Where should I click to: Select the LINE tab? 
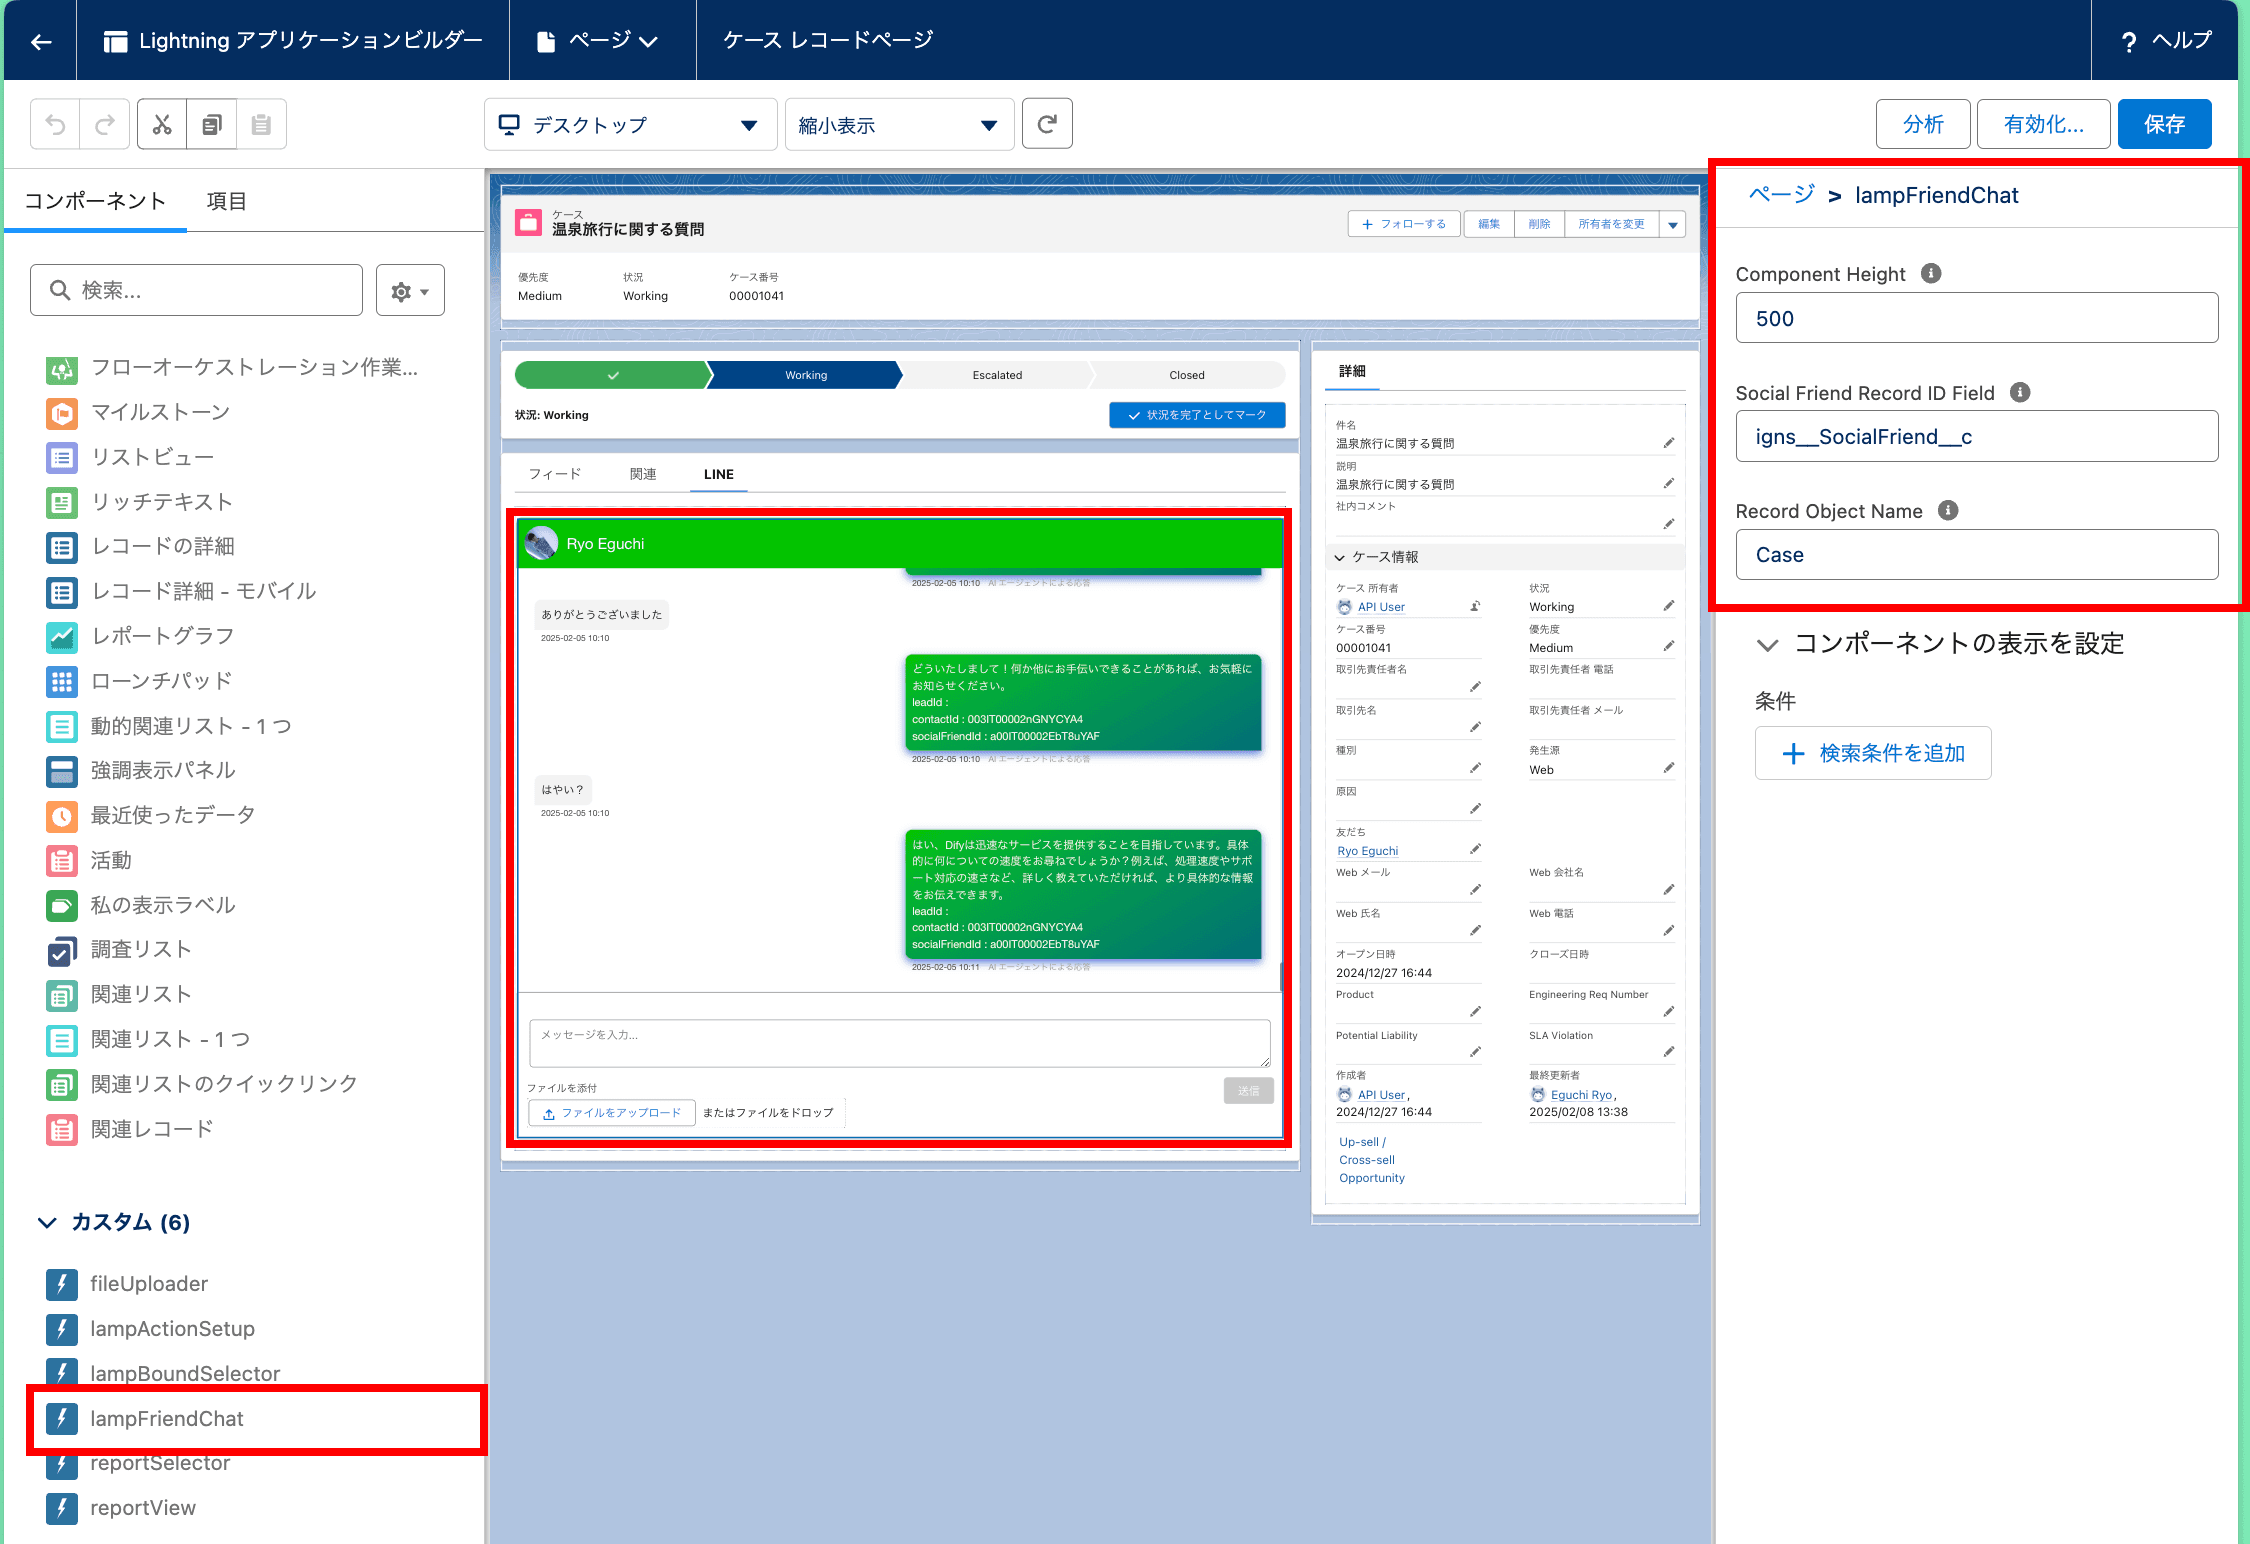[x=719, y=474]
